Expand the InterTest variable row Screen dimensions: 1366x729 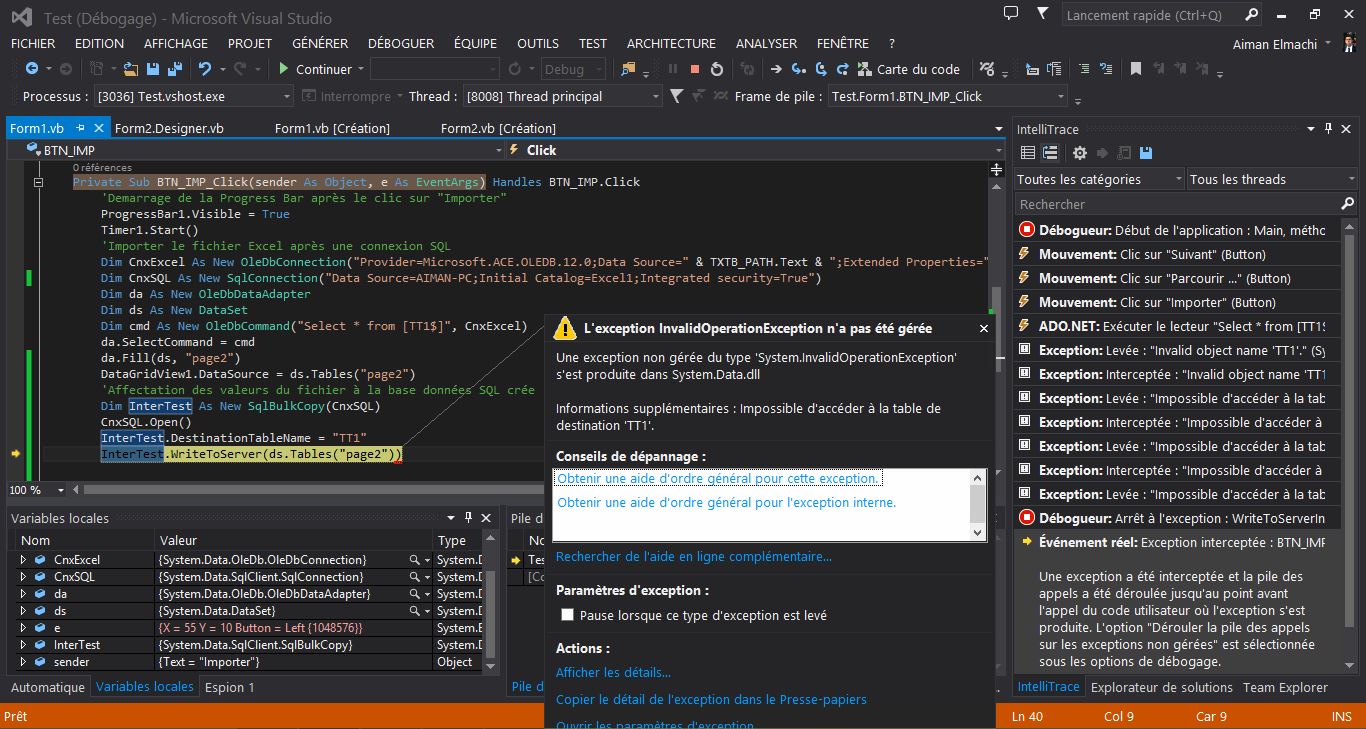click(x=24, y=645)
